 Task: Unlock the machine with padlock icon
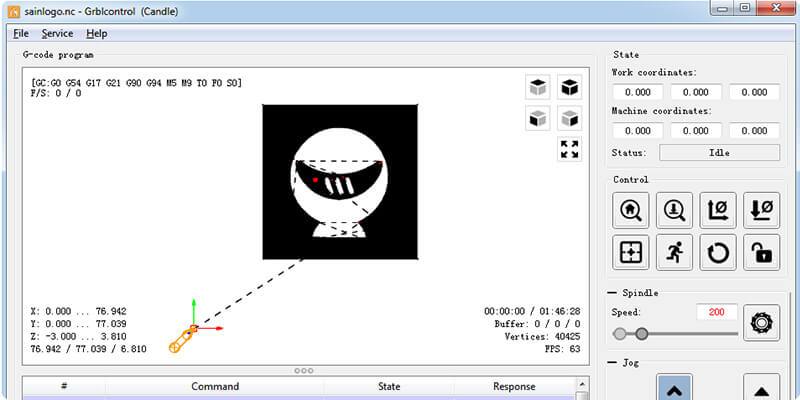(762, 252)
